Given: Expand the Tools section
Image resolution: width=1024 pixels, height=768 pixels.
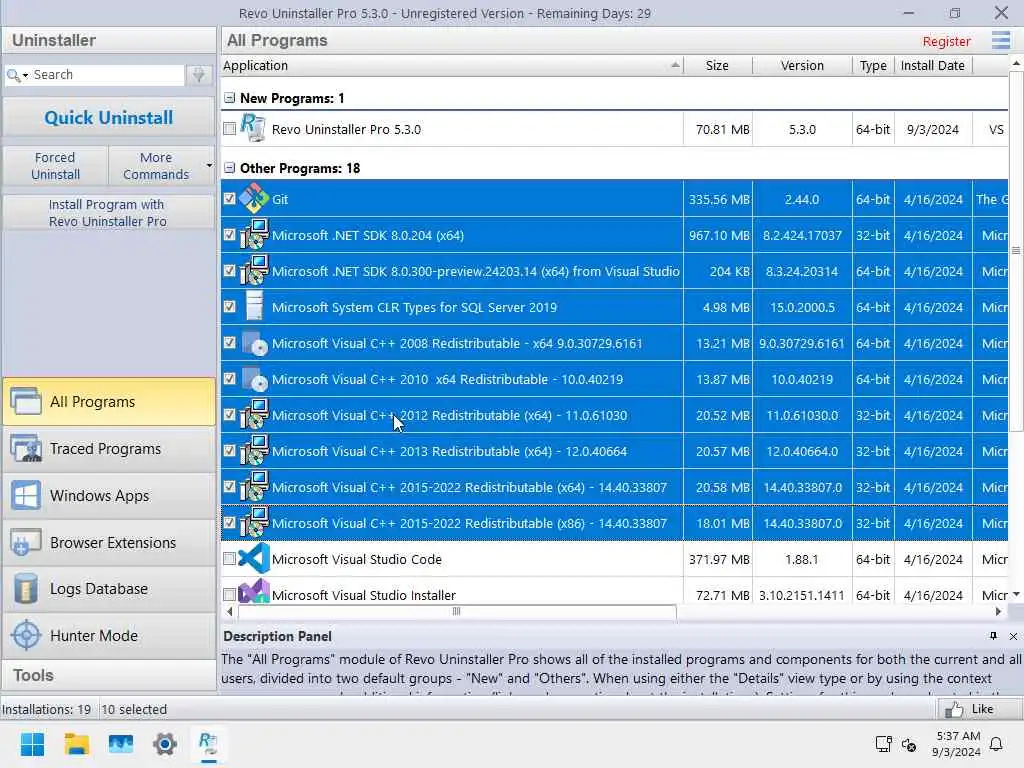Looking at the screenshot, I should tap(108, 675).
